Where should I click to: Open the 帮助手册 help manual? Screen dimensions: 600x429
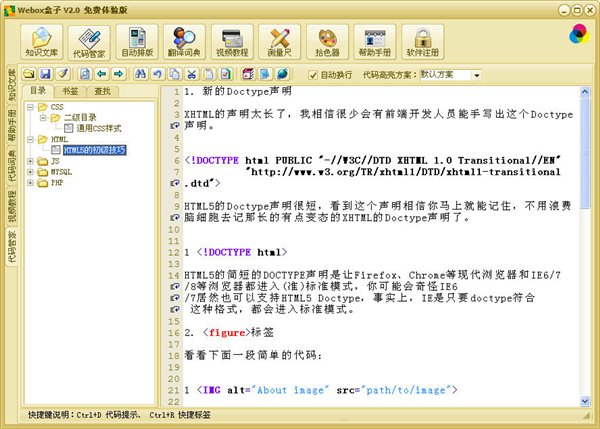375,42
